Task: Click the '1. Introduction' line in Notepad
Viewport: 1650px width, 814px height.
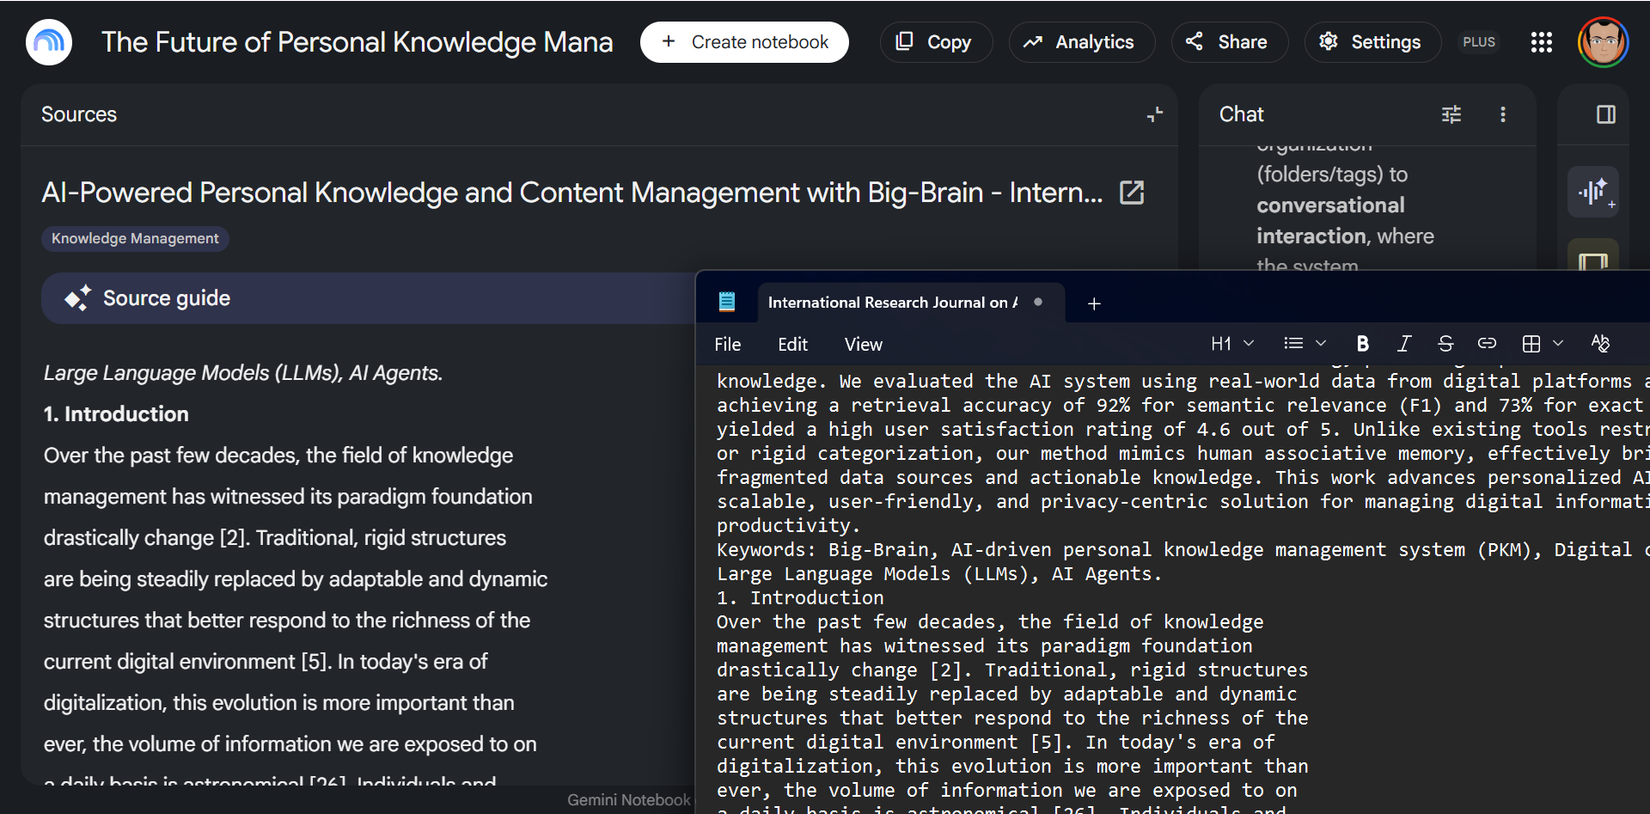Action: (800, 598)
